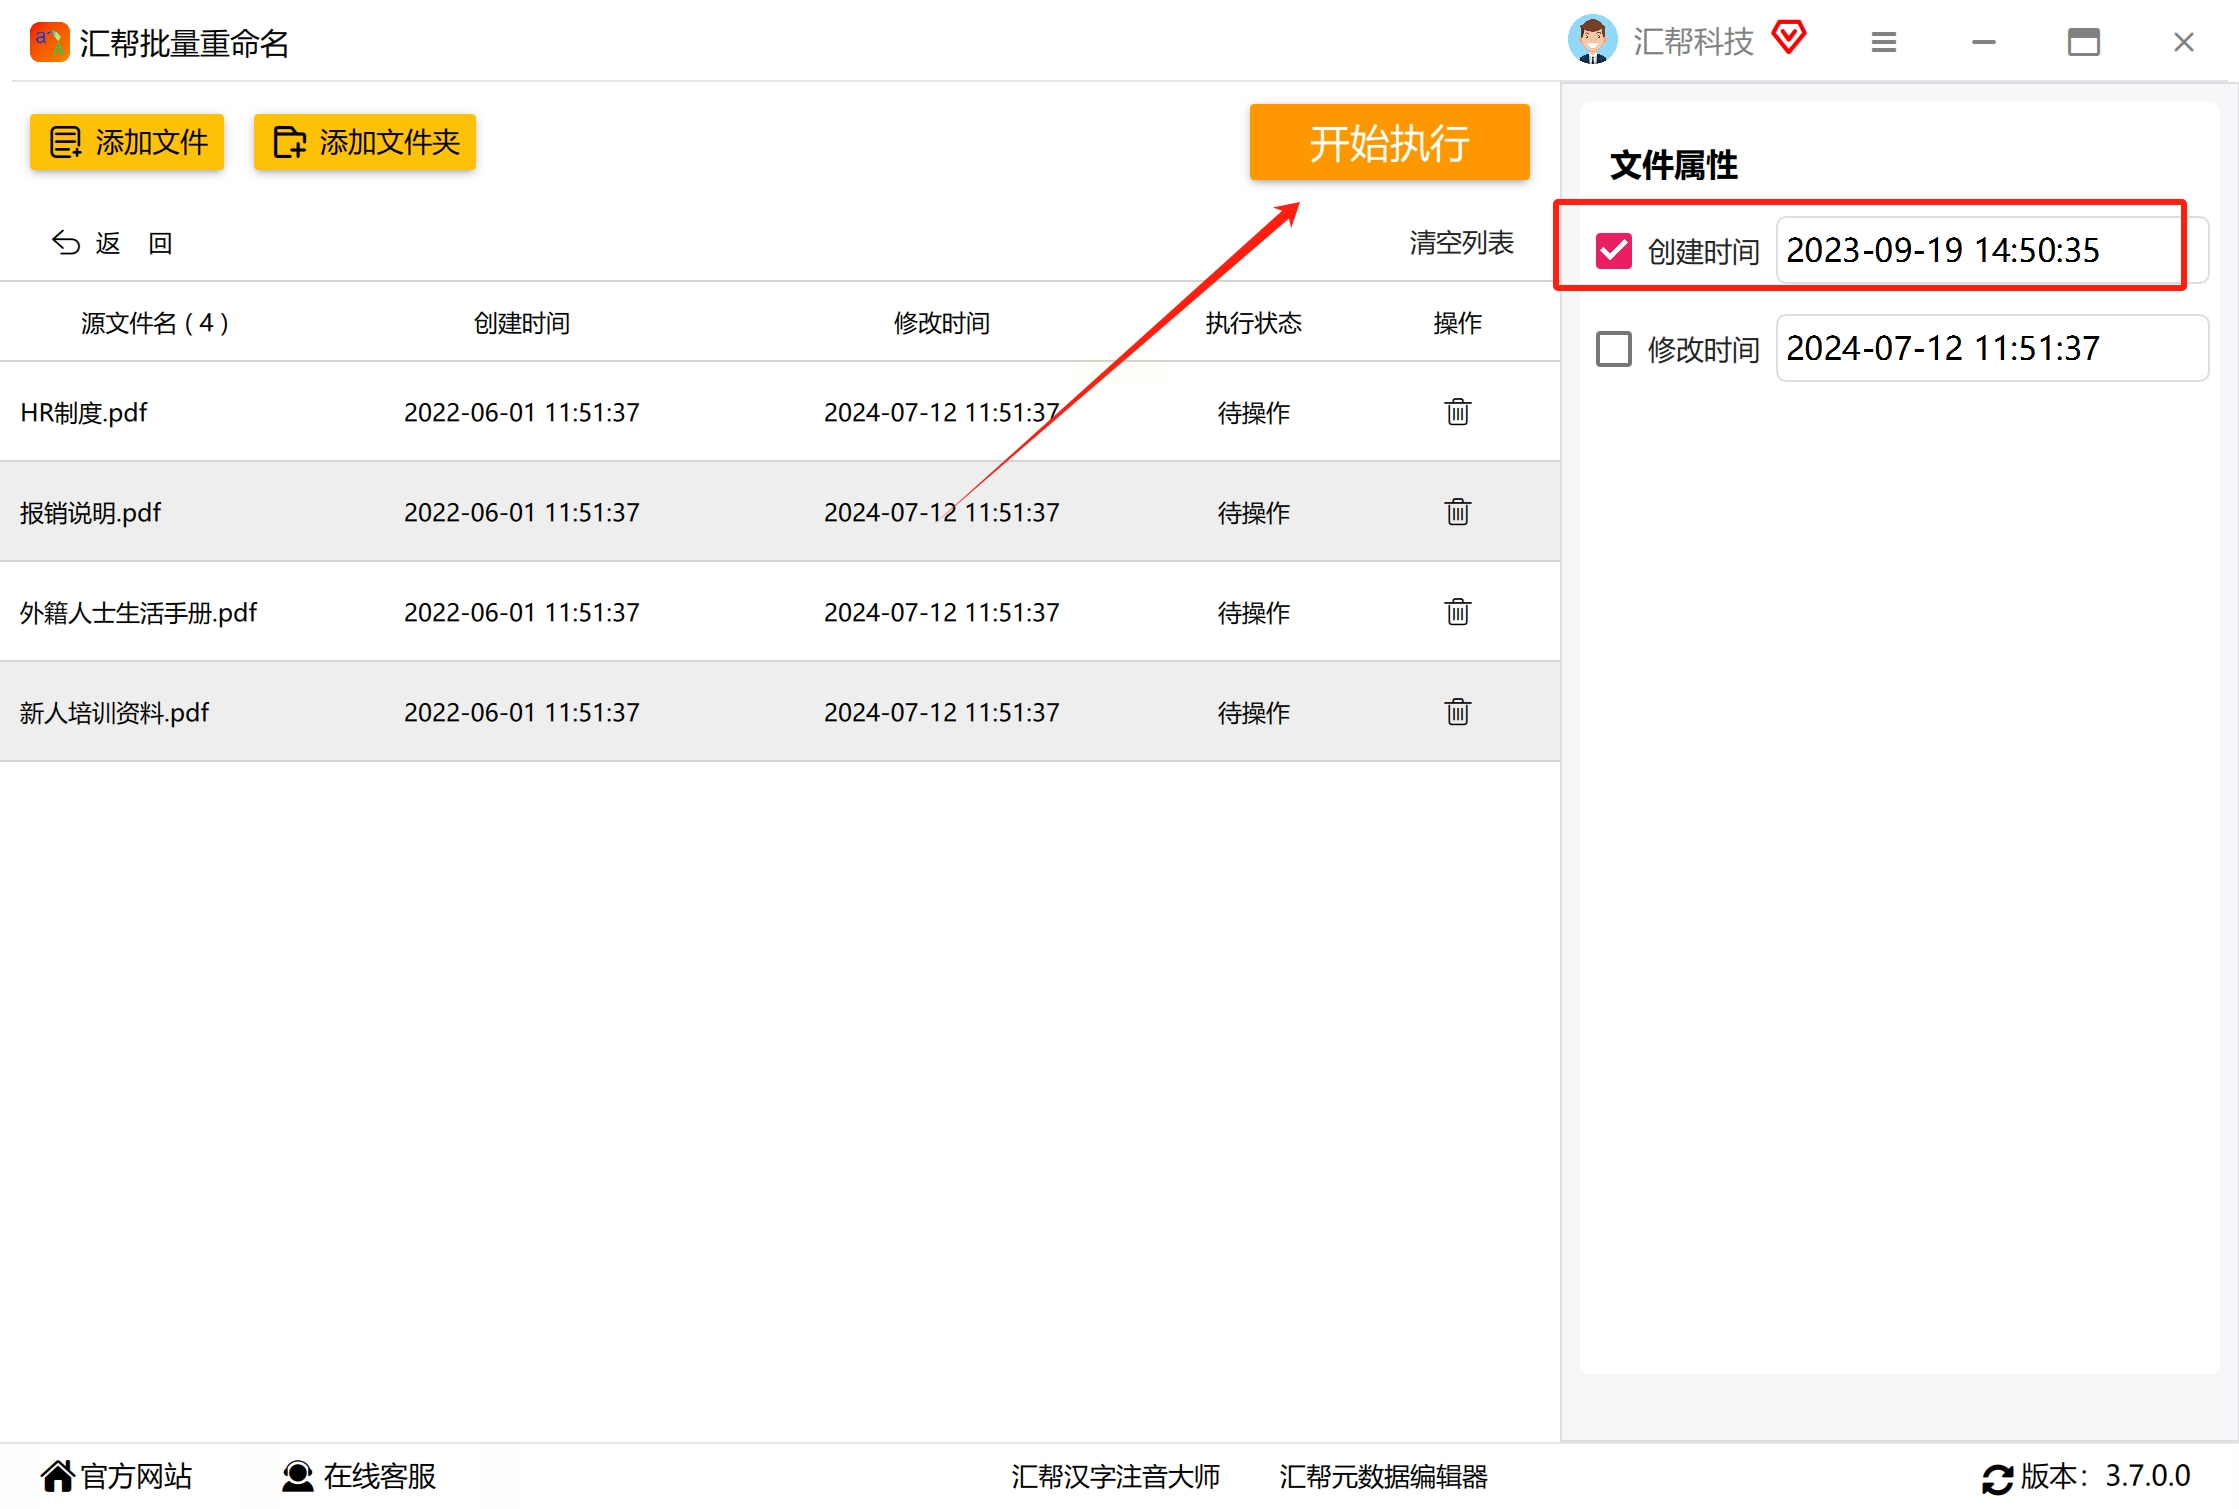Enable the 修改时间 checkbox

tap(1613, 349)
